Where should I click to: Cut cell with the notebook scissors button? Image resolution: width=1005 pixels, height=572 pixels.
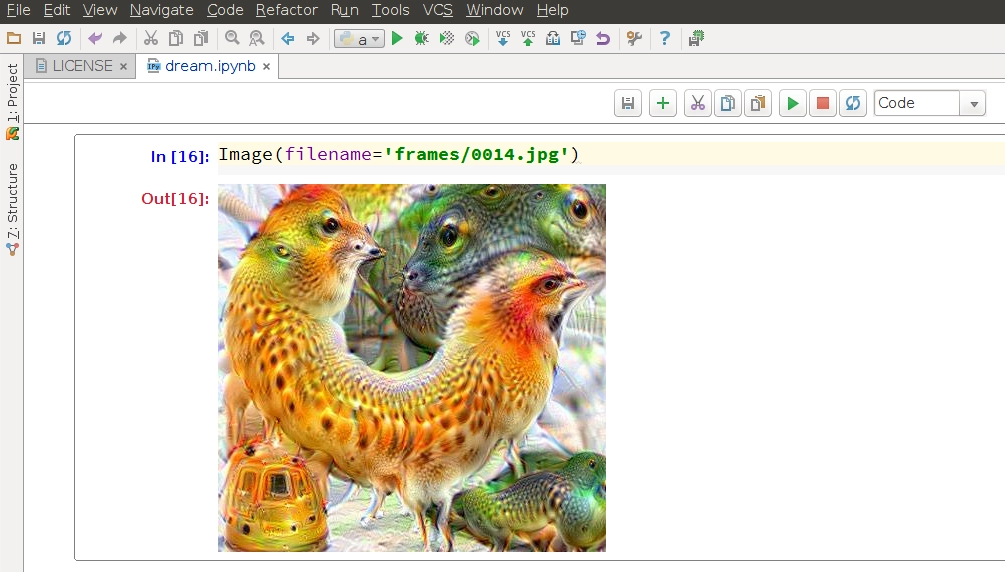tap(698, 103)
